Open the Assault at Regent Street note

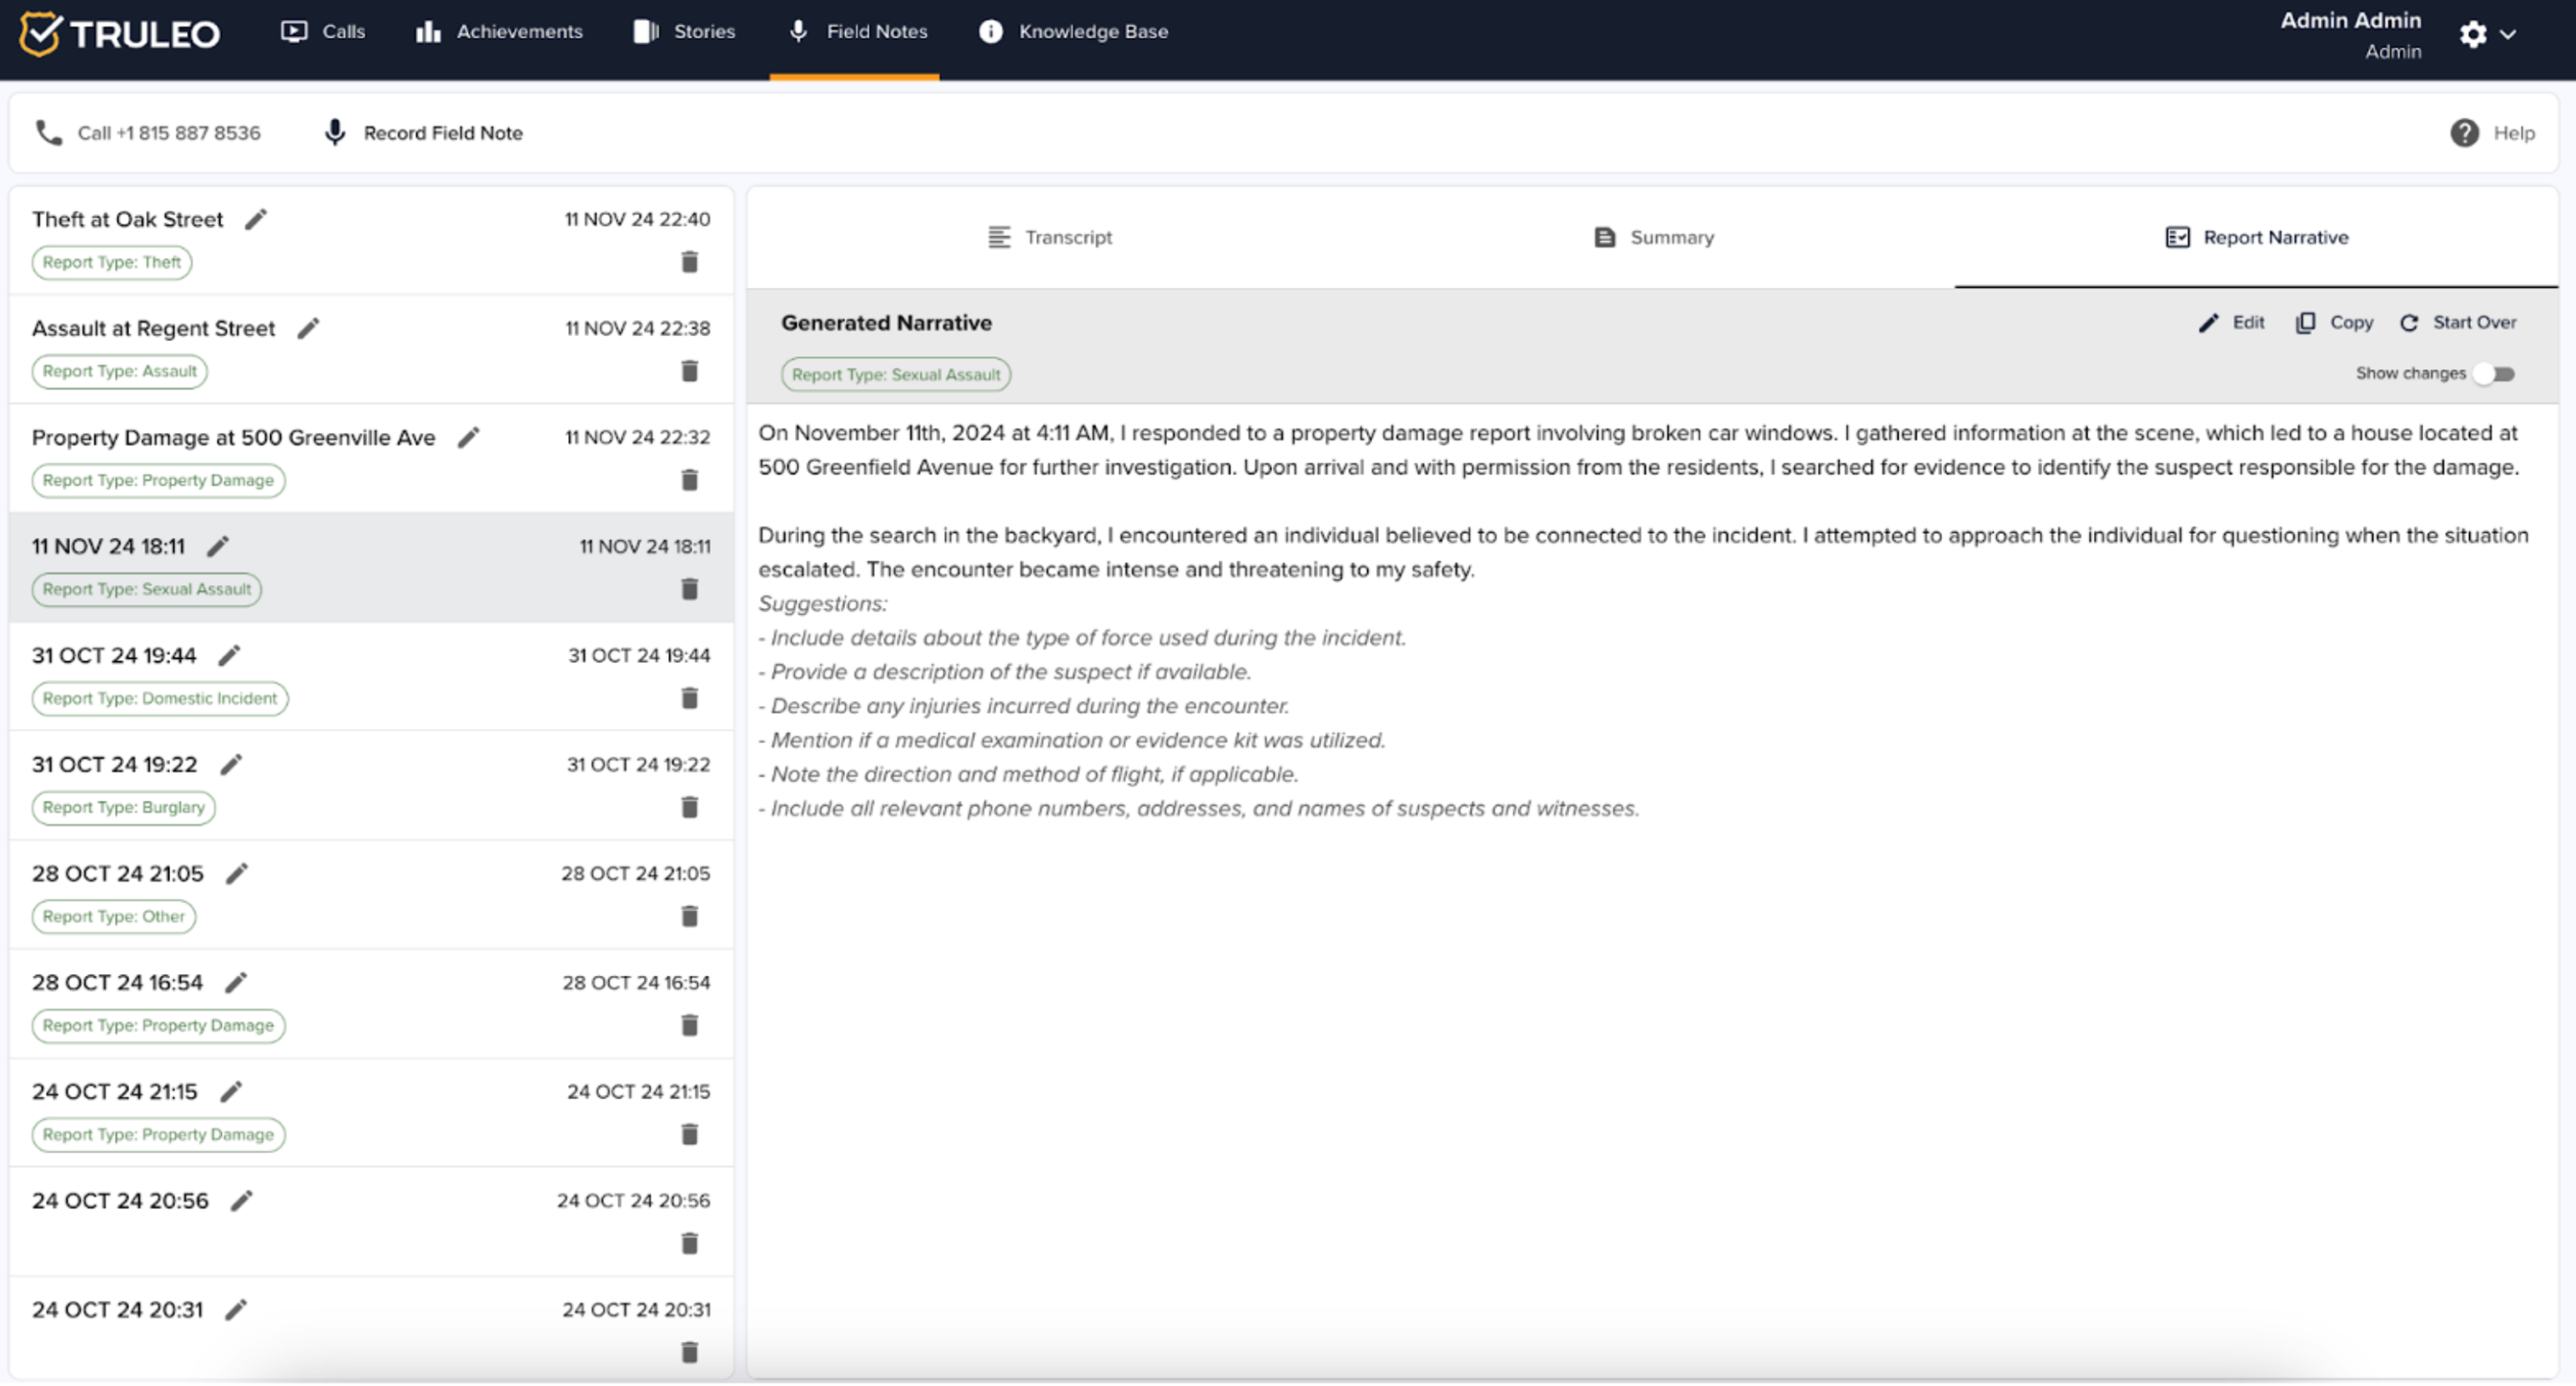[371, 349]
